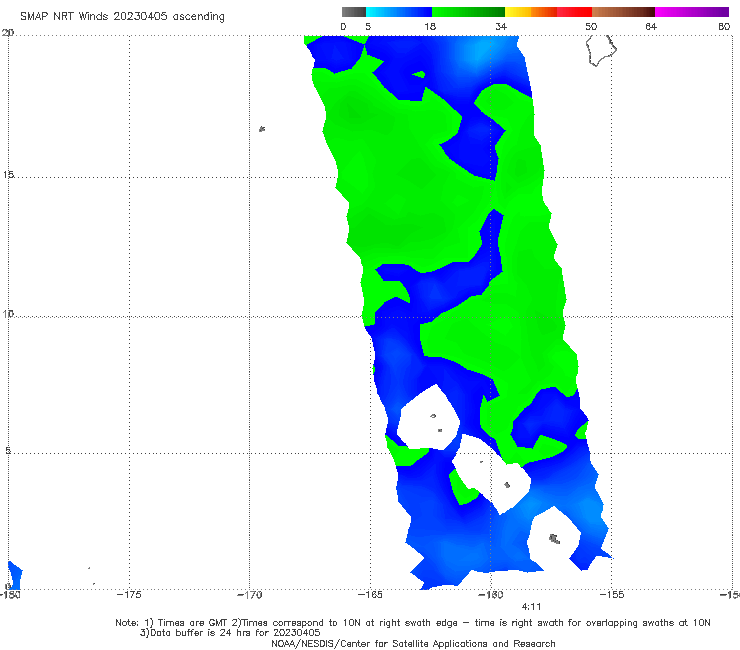Click the color bar label '34'
Image resolution: width=740 pixels, height=650 pixels.
point(501,26)
